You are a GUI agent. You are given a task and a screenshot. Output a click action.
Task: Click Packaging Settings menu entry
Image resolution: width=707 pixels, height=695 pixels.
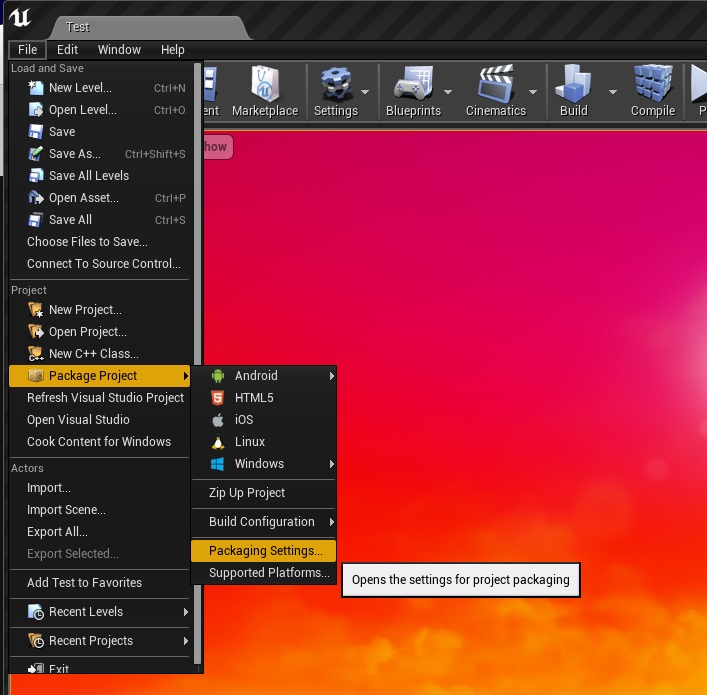pos(265,551)
